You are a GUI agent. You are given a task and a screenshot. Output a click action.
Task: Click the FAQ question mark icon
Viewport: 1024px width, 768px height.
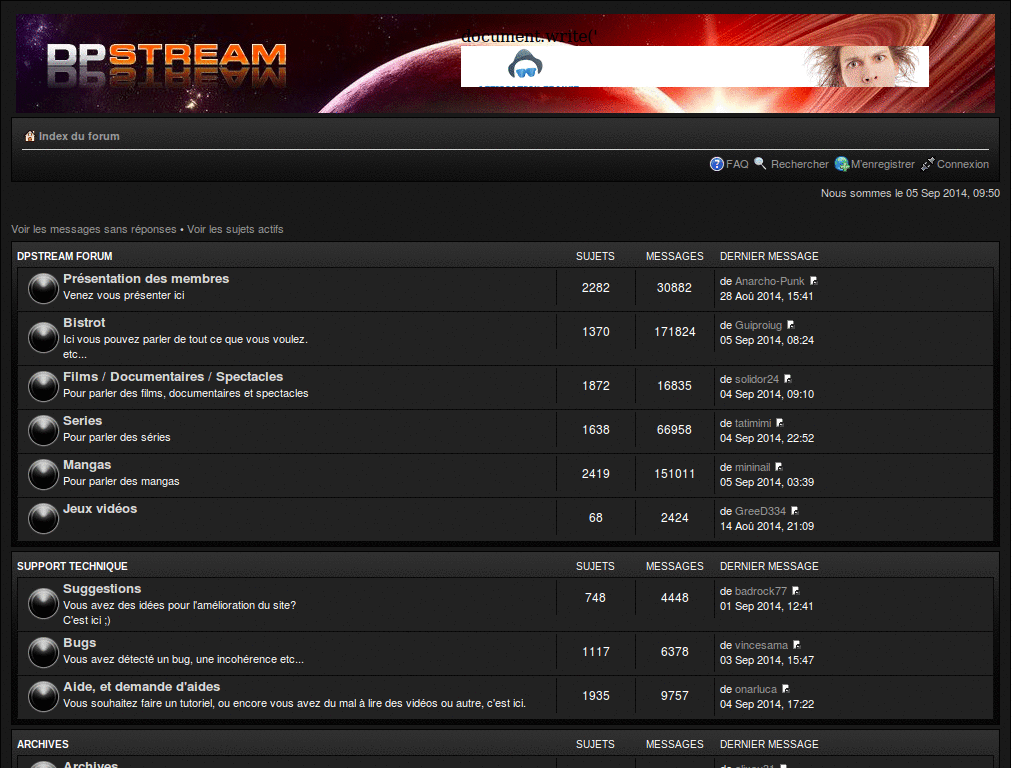pos(718,164)
